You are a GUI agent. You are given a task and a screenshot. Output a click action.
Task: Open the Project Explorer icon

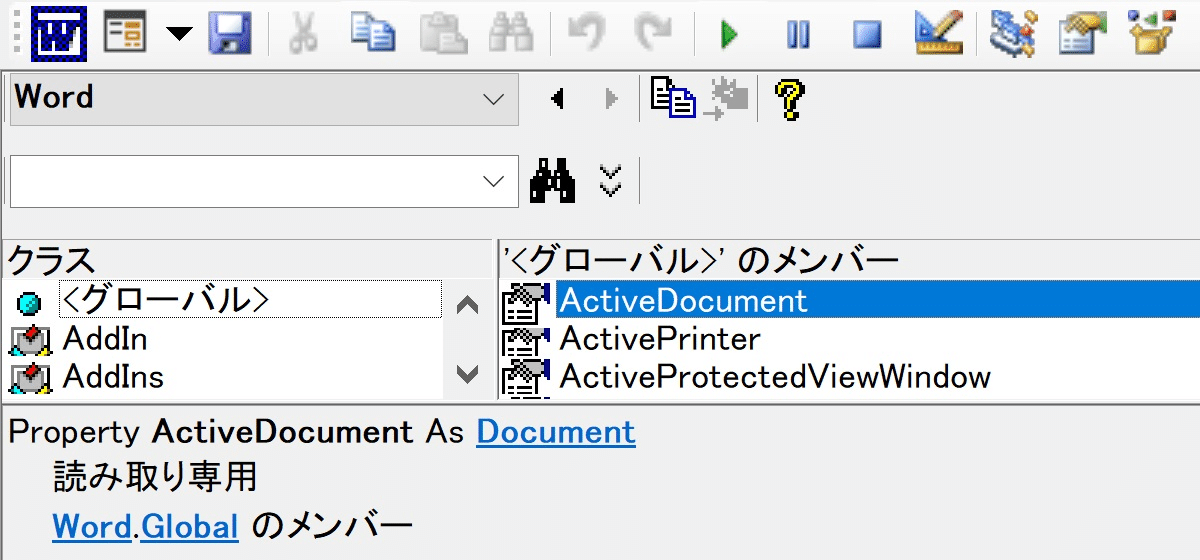(x=1012, y=35)
